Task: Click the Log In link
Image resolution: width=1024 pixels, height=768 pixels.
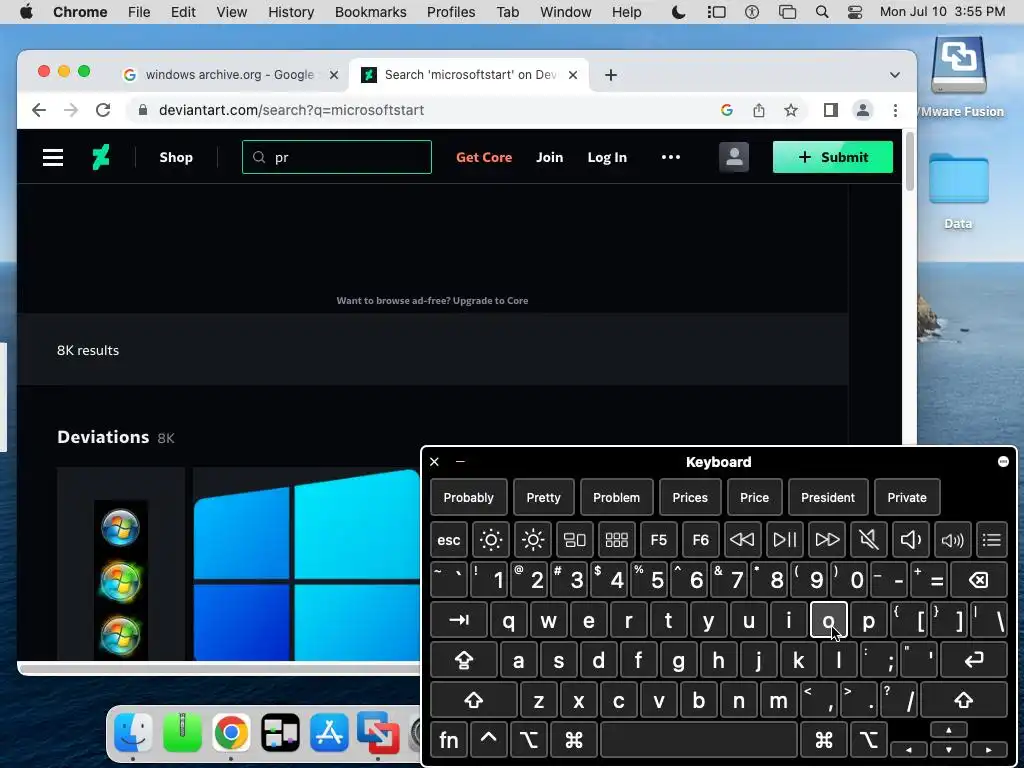Action: (607, 157)
